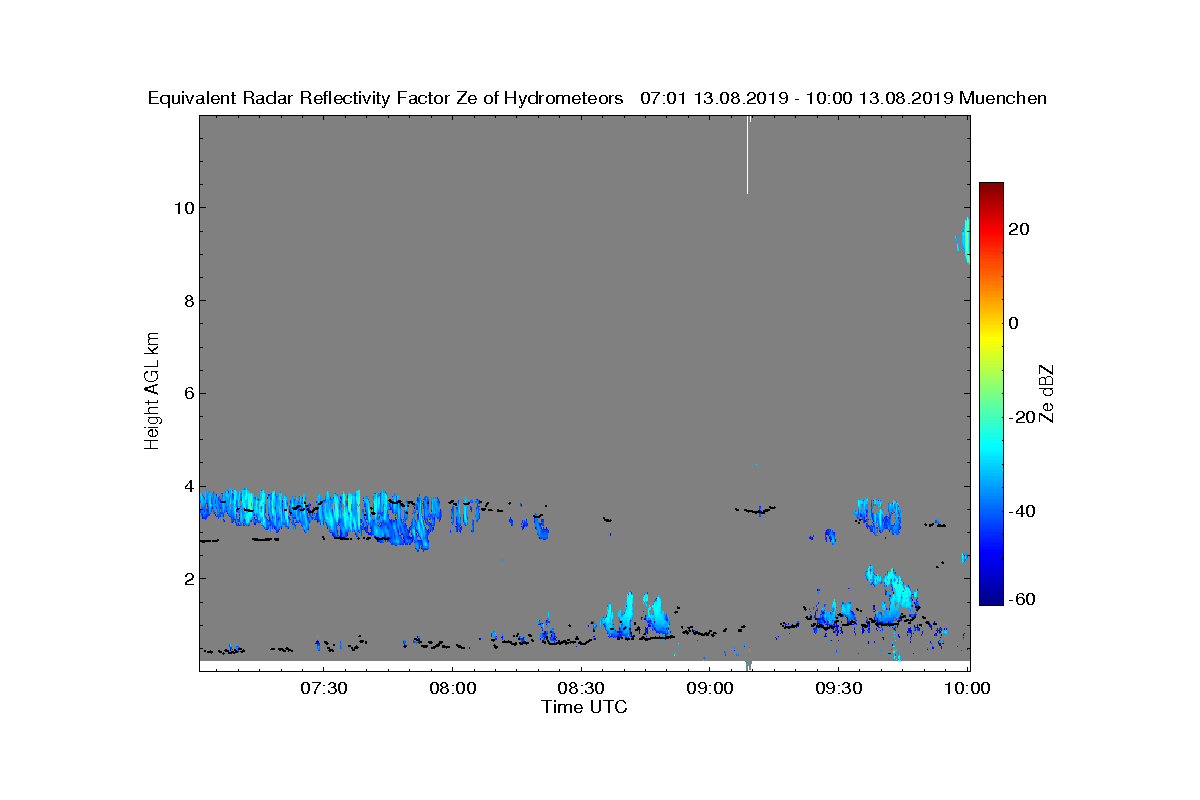Click the white vertical line near 09:10
The height and width of the screenshot is (800, 1200).
coord(747,155)
